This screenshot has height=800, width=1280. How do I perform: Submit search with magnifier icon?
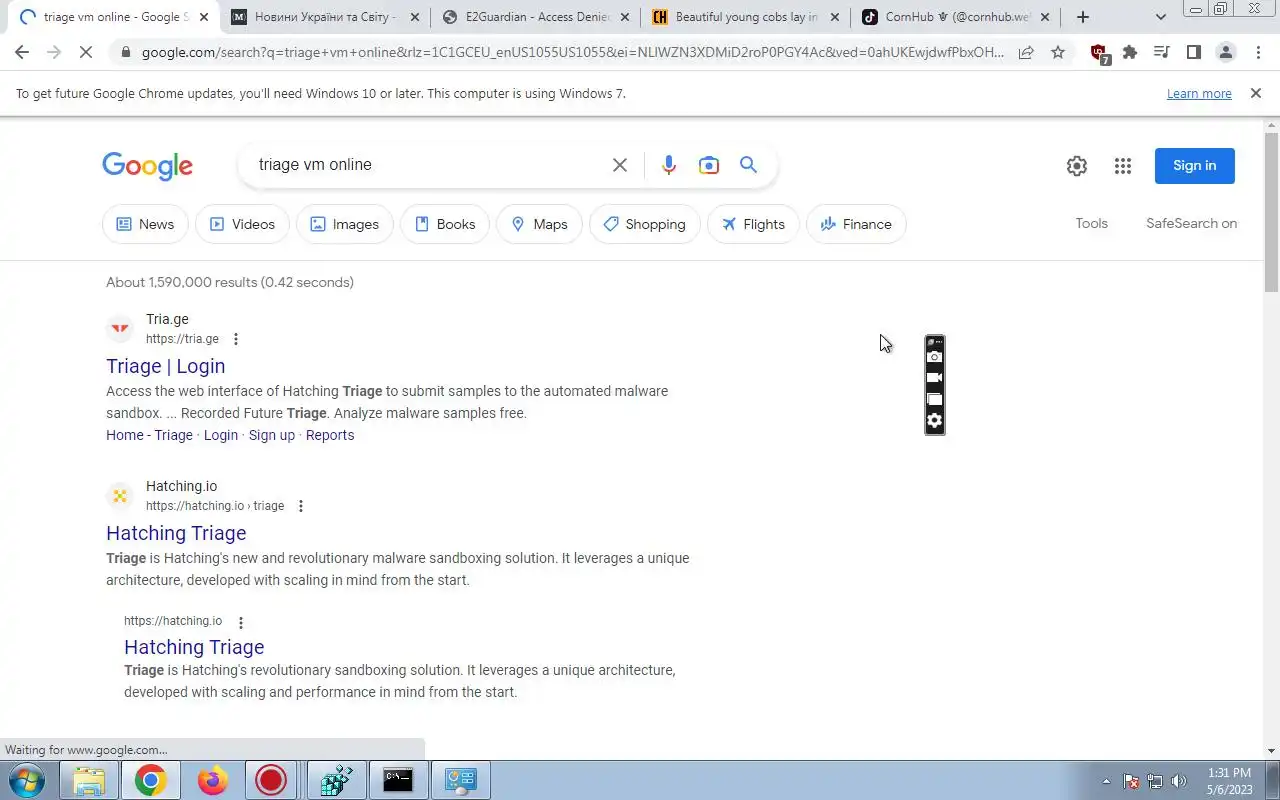coord(748,165)
